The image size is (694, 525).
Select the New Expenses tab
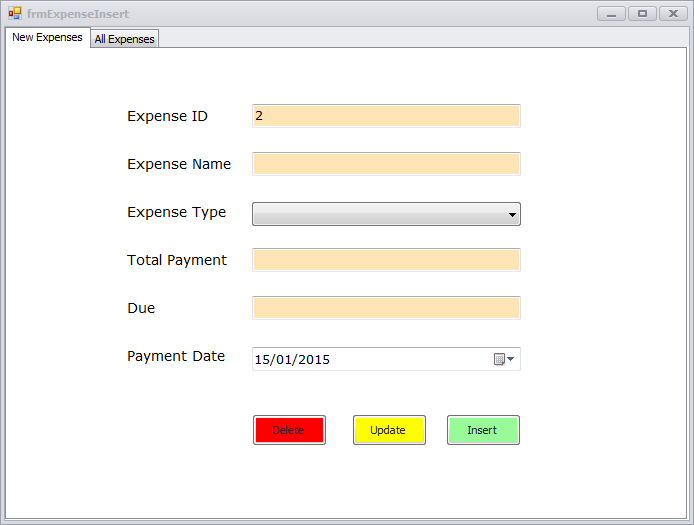[47, 37]
